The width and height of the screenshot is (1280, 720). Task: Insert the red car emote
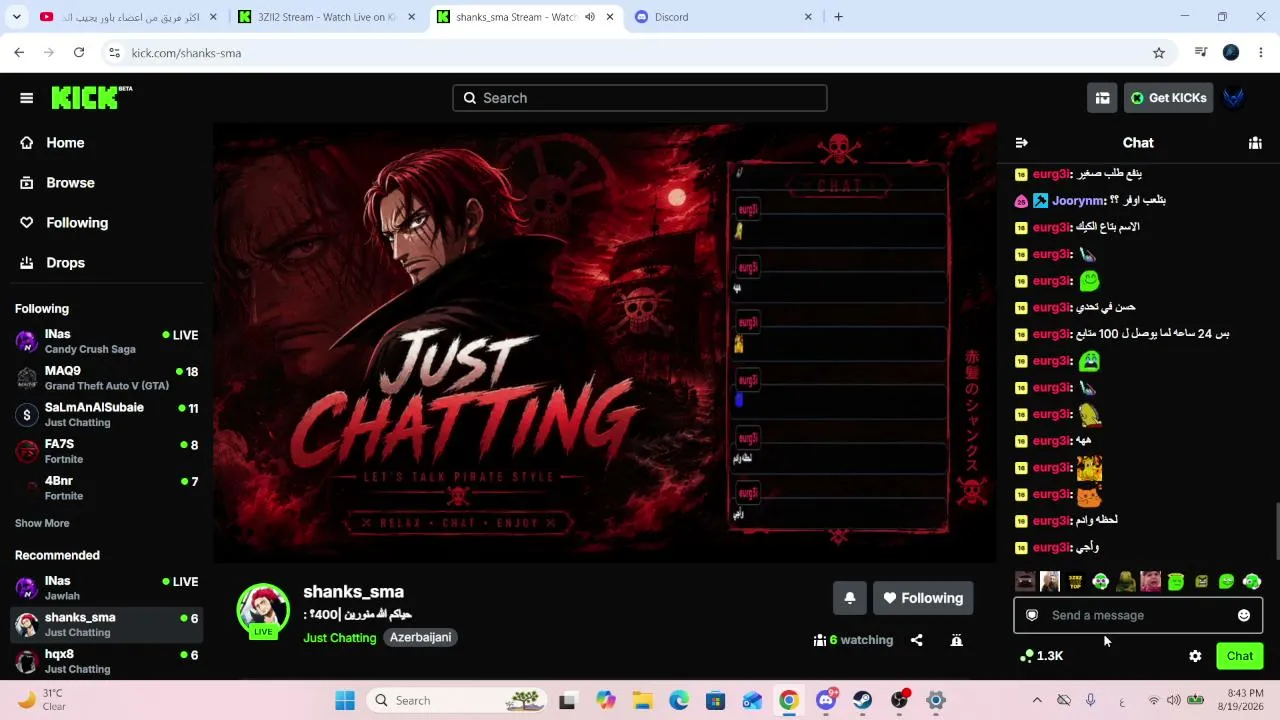(x=1025, y=581)
